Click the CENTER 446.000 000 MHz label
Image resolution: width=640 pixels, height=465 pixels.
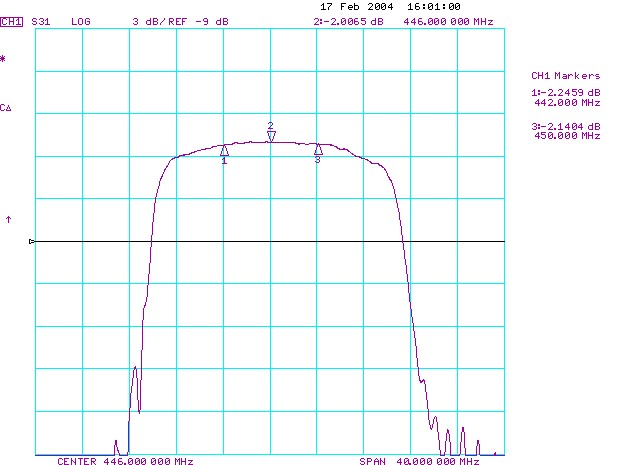point(125,461)
